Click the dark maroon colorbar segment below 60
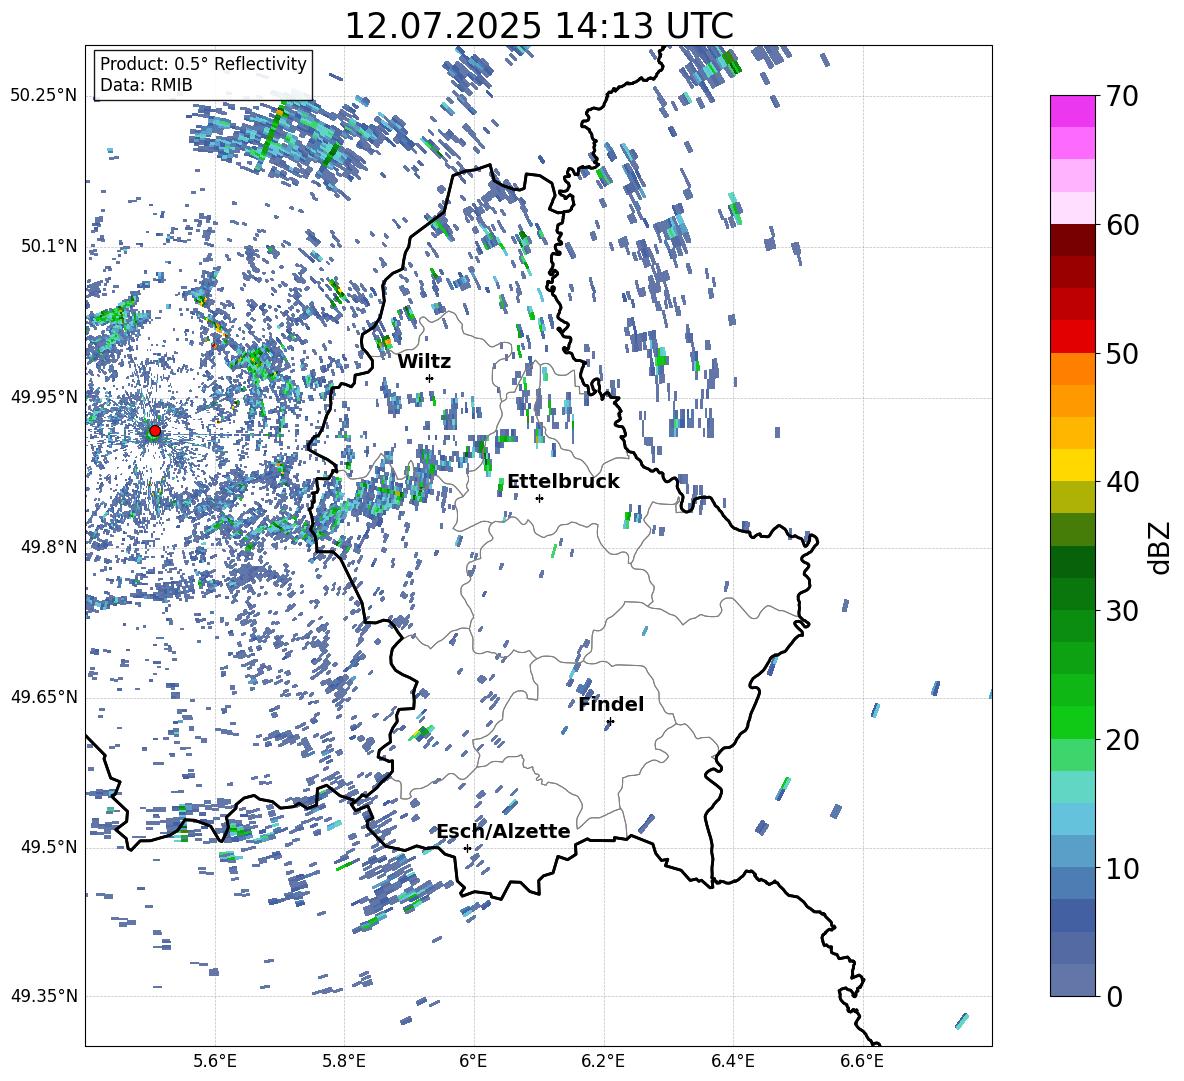The image size is (1184, 1081). (x=1073, y=241)
